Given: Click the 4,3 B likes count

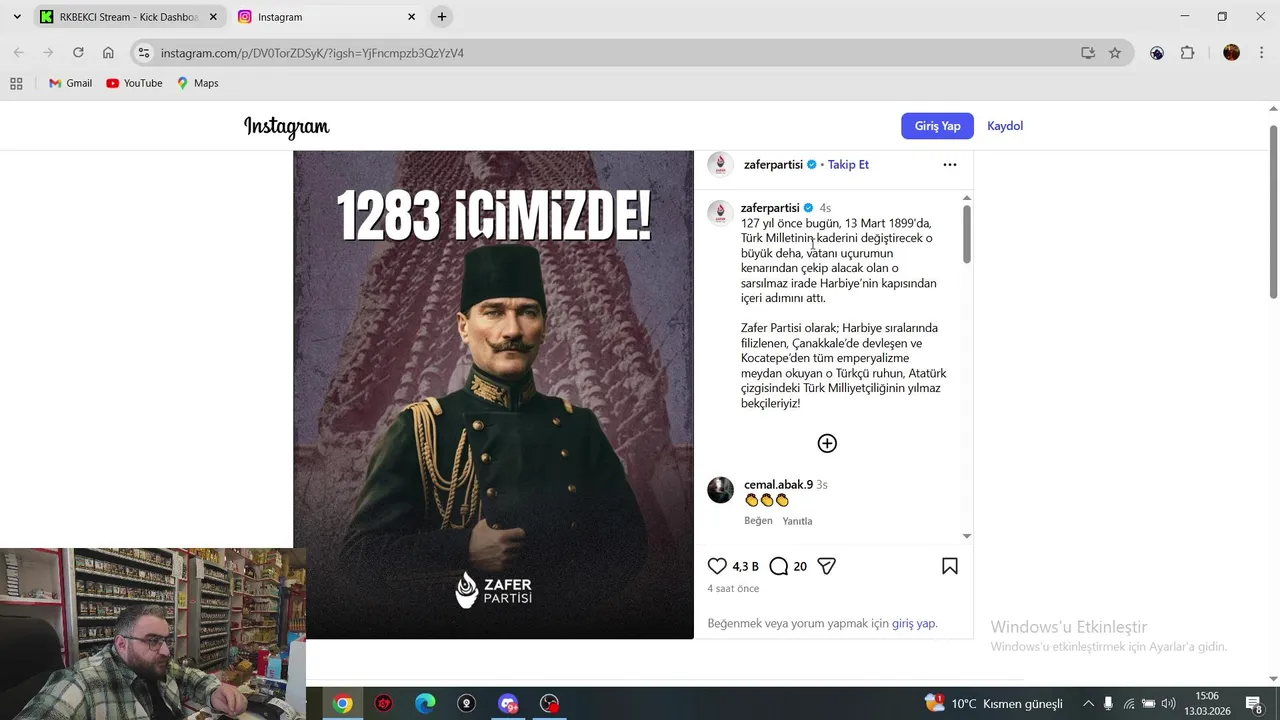Looking at the screenshot, I should (745, 567).
